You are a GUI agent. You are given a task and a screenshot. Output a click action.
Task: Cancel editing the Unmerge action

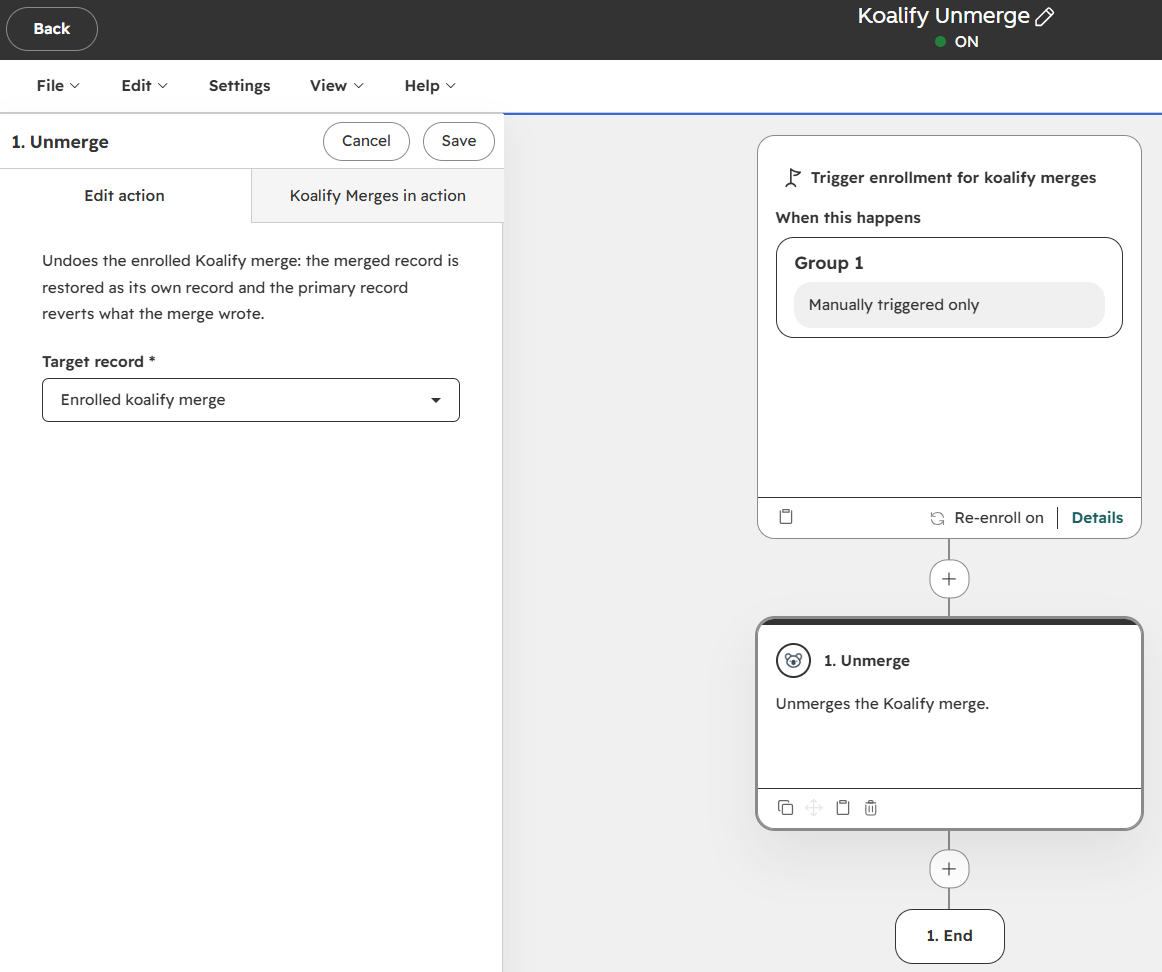pyautogui.click(x=366, y=141)
